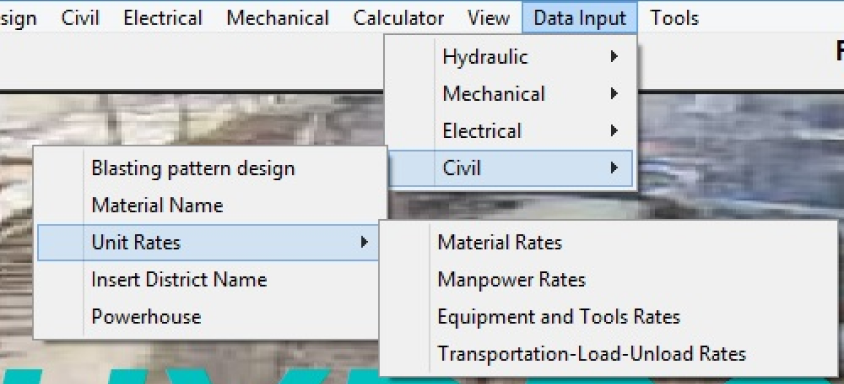Image resolution: width=844 pixels, height=384 pixels.
Task: Click the Data Input menu
Action: tap(580, 18)
